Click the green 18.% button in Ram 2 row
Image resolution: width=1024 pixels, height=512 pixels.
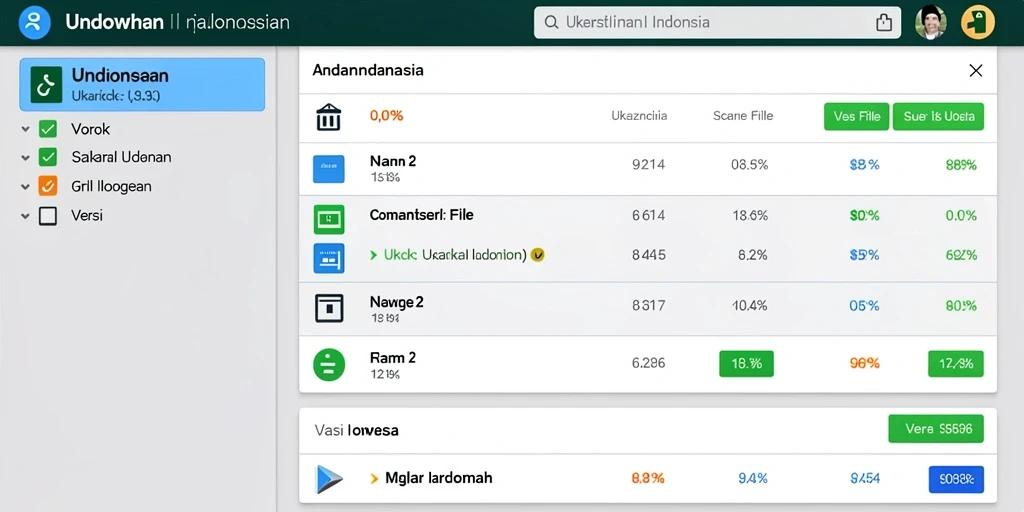746,364
